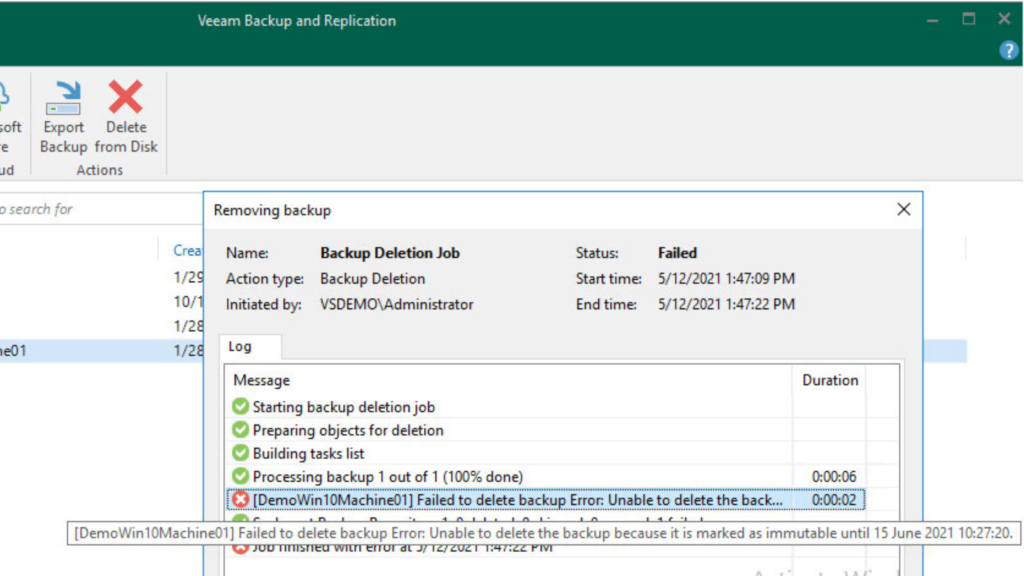Select the 'Preparing objects for deletion' row
The image size is (1024, 576).
545,430
